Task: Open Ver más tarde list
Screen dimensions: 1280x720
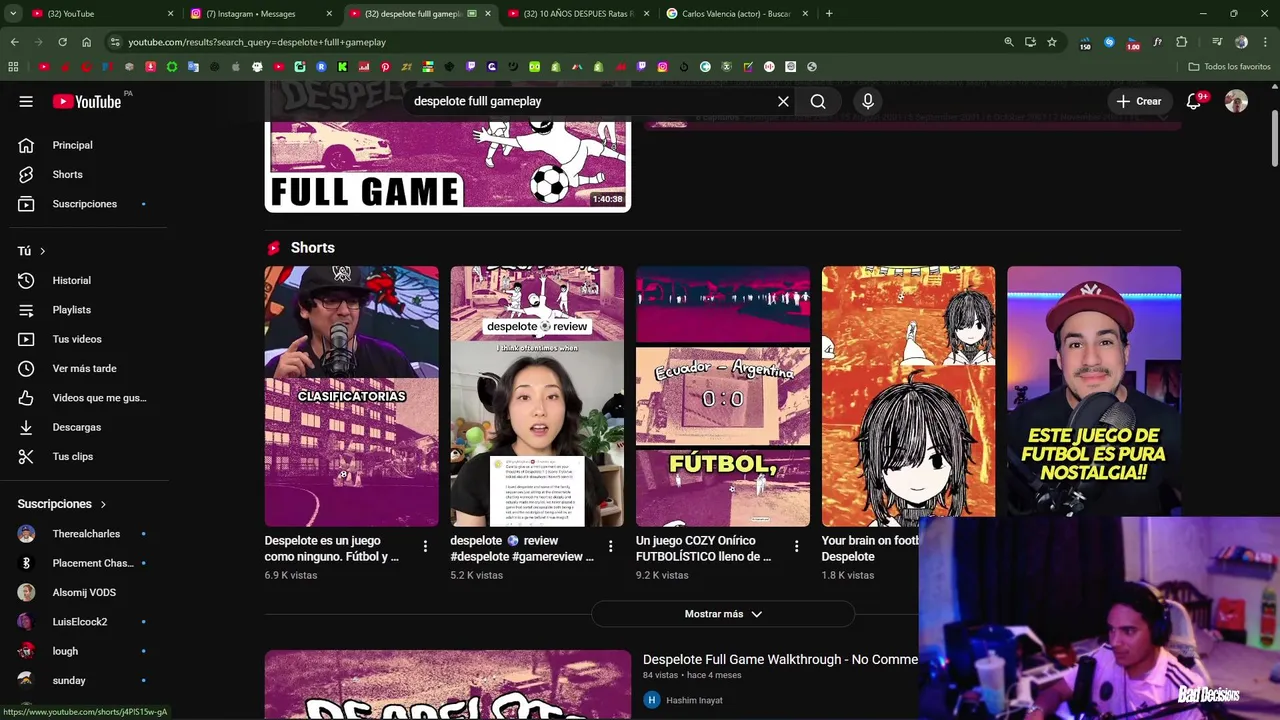Action: pyautogui.click(x=85, y=369)
